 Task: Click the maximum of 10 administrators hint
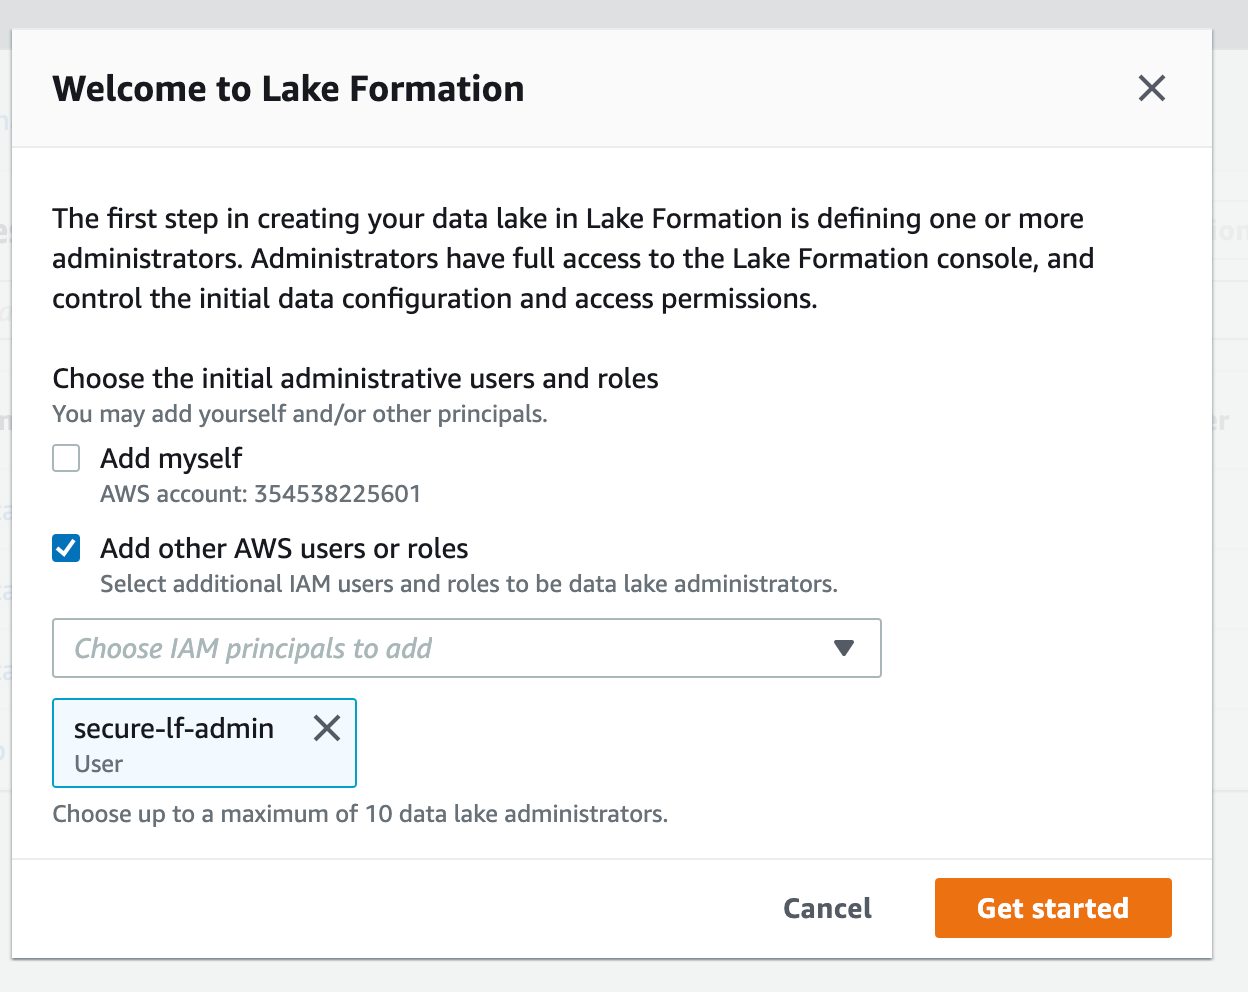(360, 814)
